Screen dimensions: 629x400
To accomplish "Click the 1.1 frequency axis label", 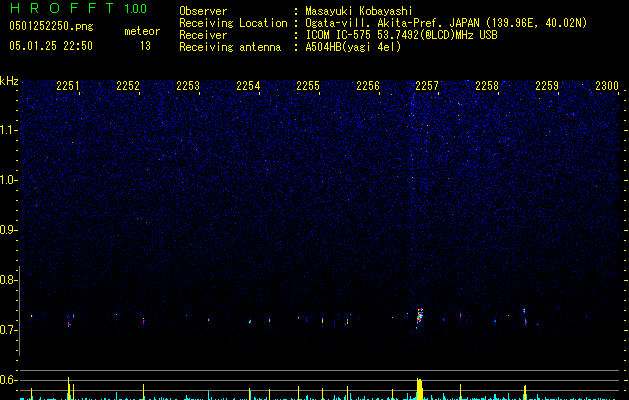I will pyautogui.click(x=9, y=130).
